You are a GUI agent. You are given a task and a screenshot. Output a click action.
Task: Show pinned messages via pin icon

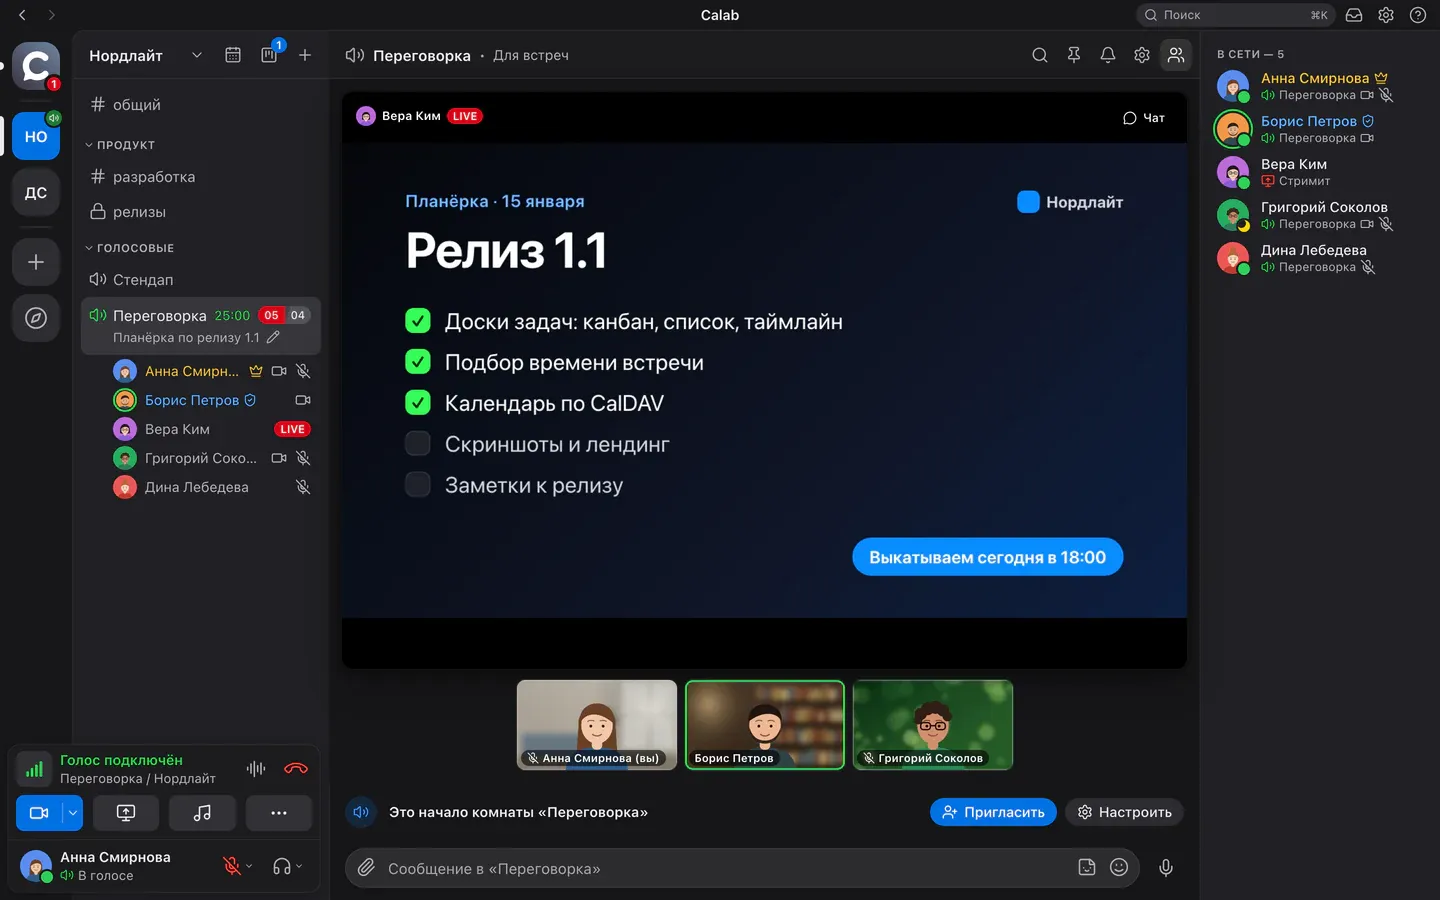point(1074,55)
